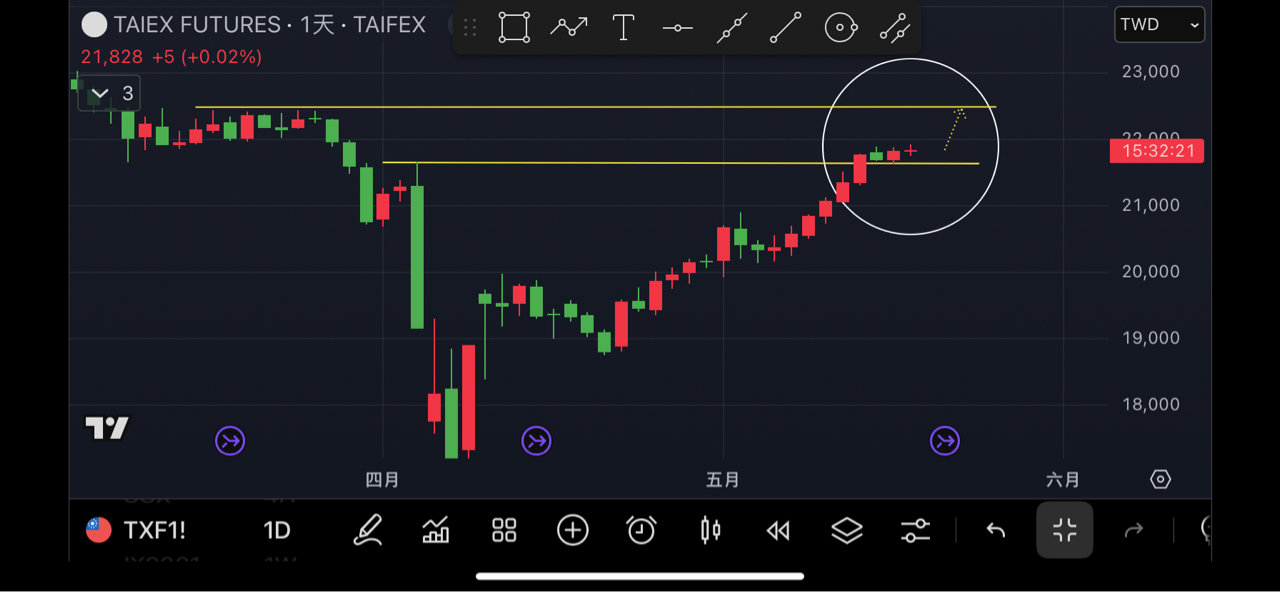Select the extended trend line tool
The width and height of the screenshot is (1280, 592).
pos(732,28)
